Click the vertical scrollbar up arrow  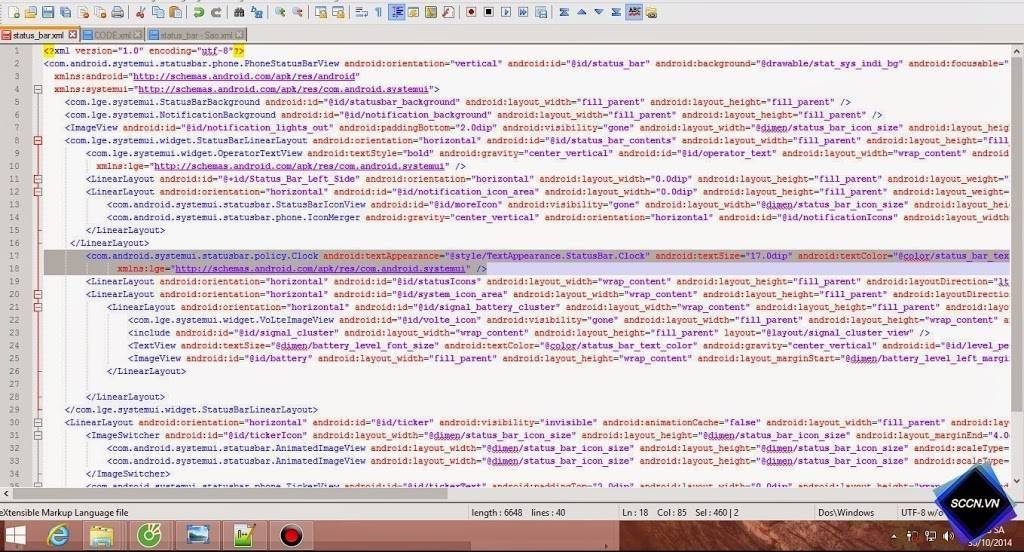1017,51
